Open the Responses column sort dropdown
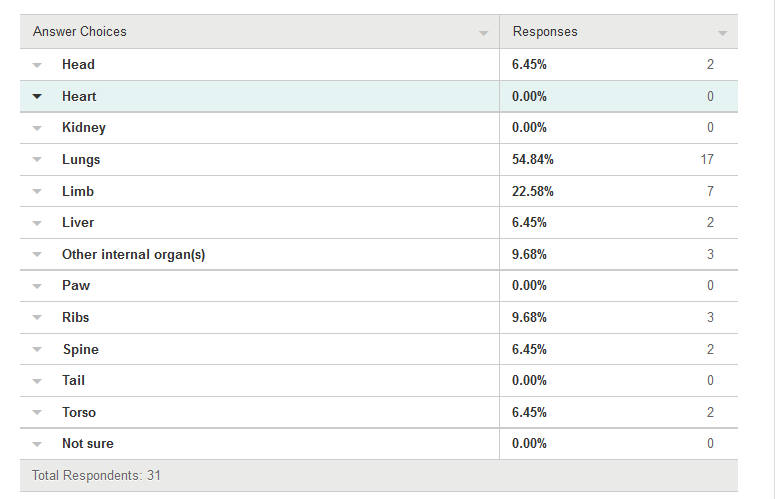775x499 pixels. point(722,33)
